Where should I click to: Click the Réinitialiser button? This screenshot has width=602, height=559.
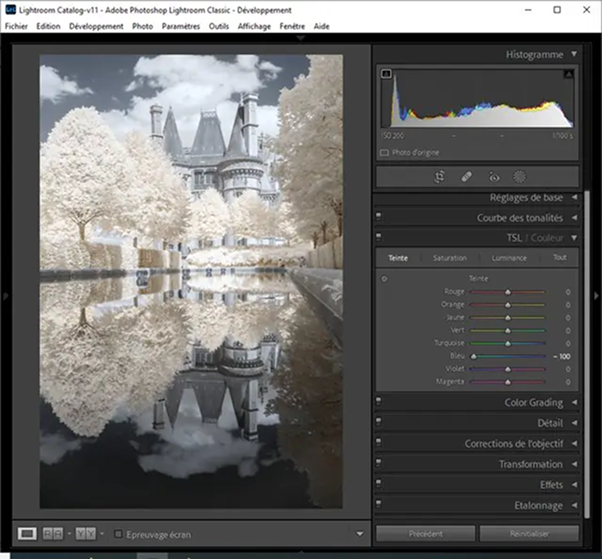point(529,534)
